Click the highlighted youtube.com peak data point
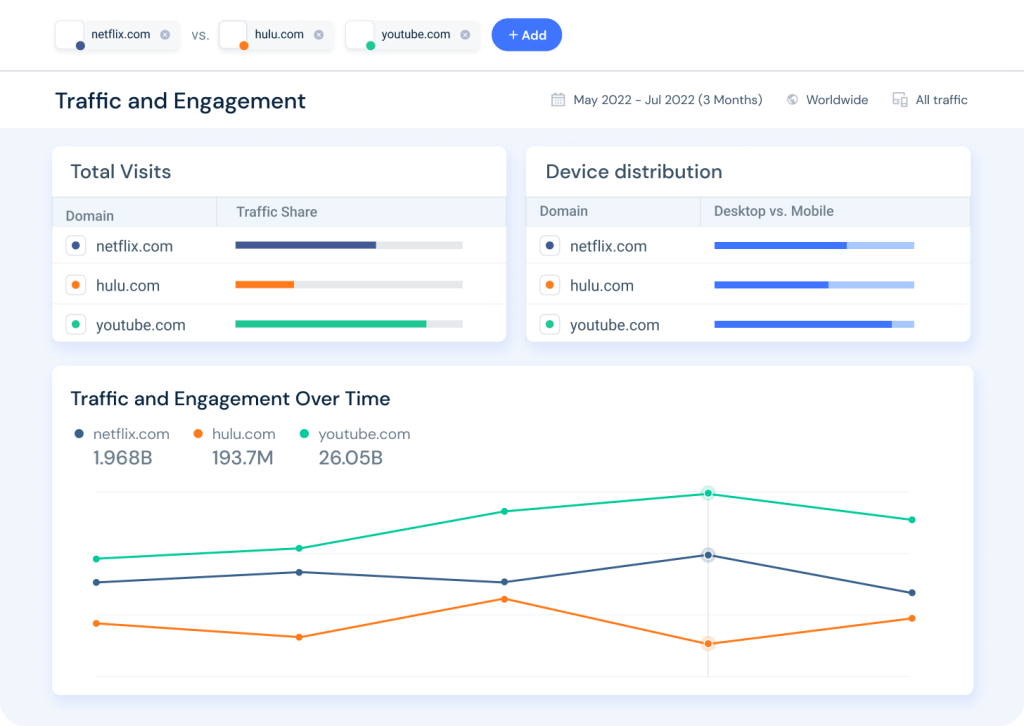 (708, 493)
